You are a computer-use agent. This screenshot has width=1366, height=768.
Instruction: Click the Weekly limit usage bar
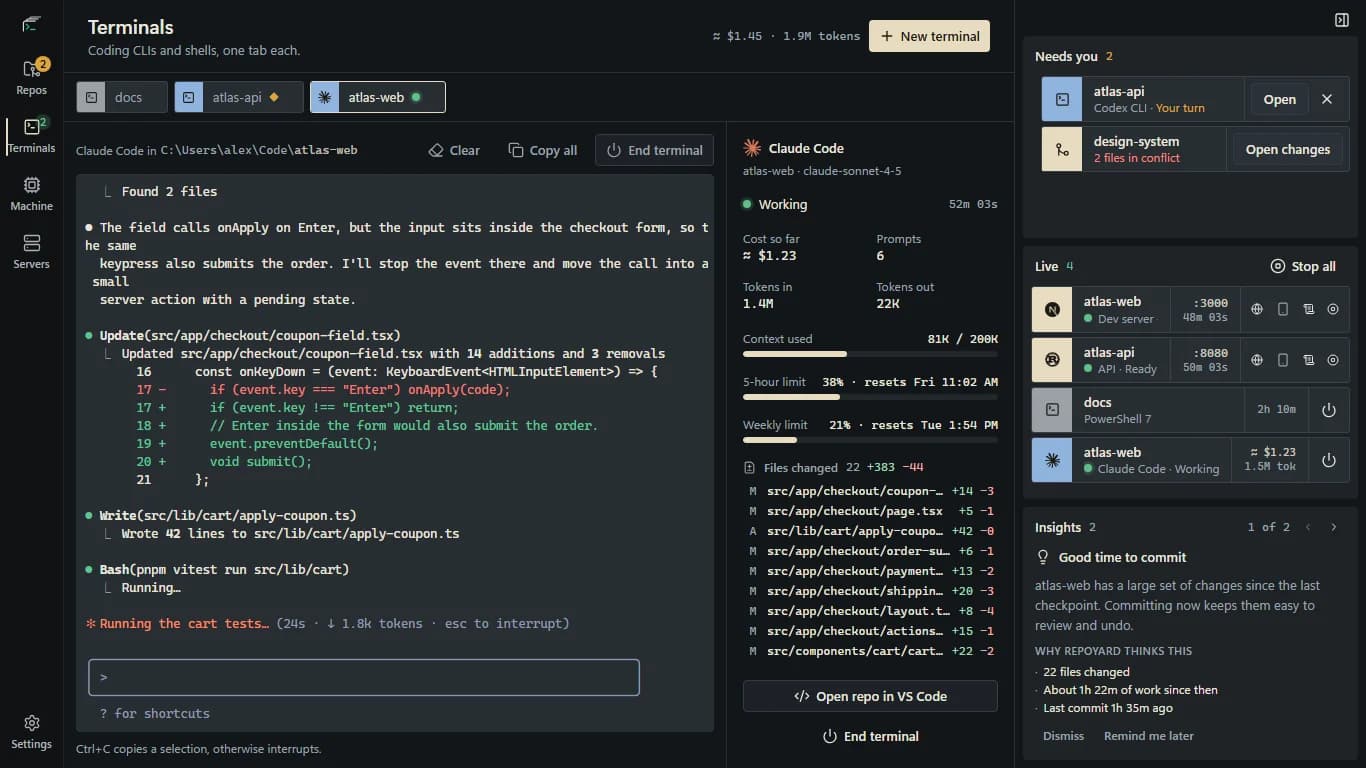click(870, 440)
